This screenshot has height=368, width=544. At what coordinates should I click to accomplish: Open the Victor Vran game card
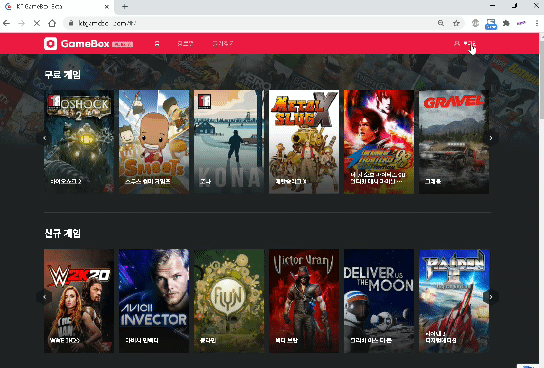click(x=304, y=301)
